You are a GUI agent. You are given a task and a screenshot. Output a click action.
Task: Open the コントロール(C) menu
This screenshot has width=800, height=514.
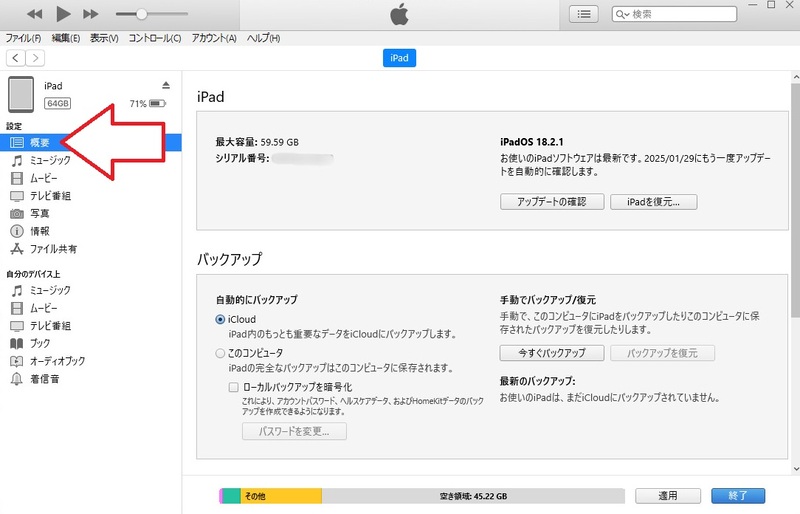point(155,38)
